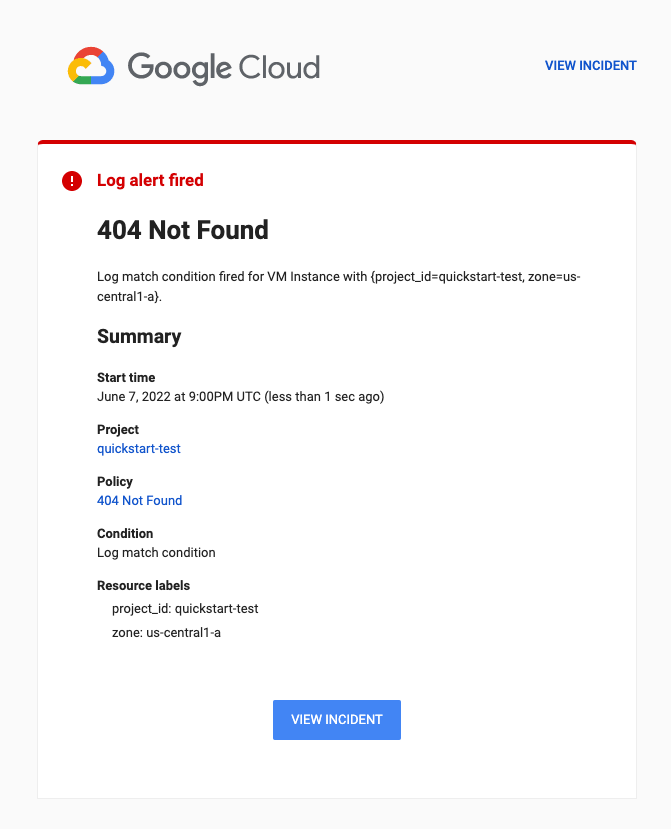Click the zone us-central1-a resource label
This screenshot has height=829, width=671.
pos(166,632)
